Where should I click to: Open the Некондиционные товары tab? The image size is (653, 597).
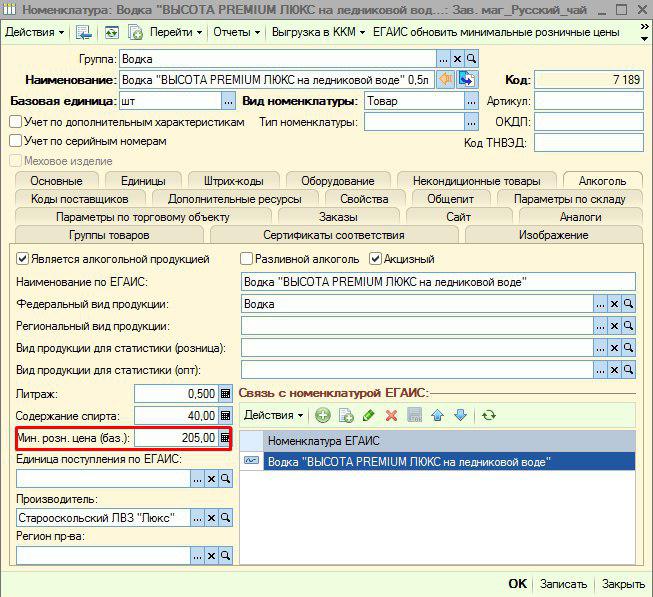pos(477,181)
